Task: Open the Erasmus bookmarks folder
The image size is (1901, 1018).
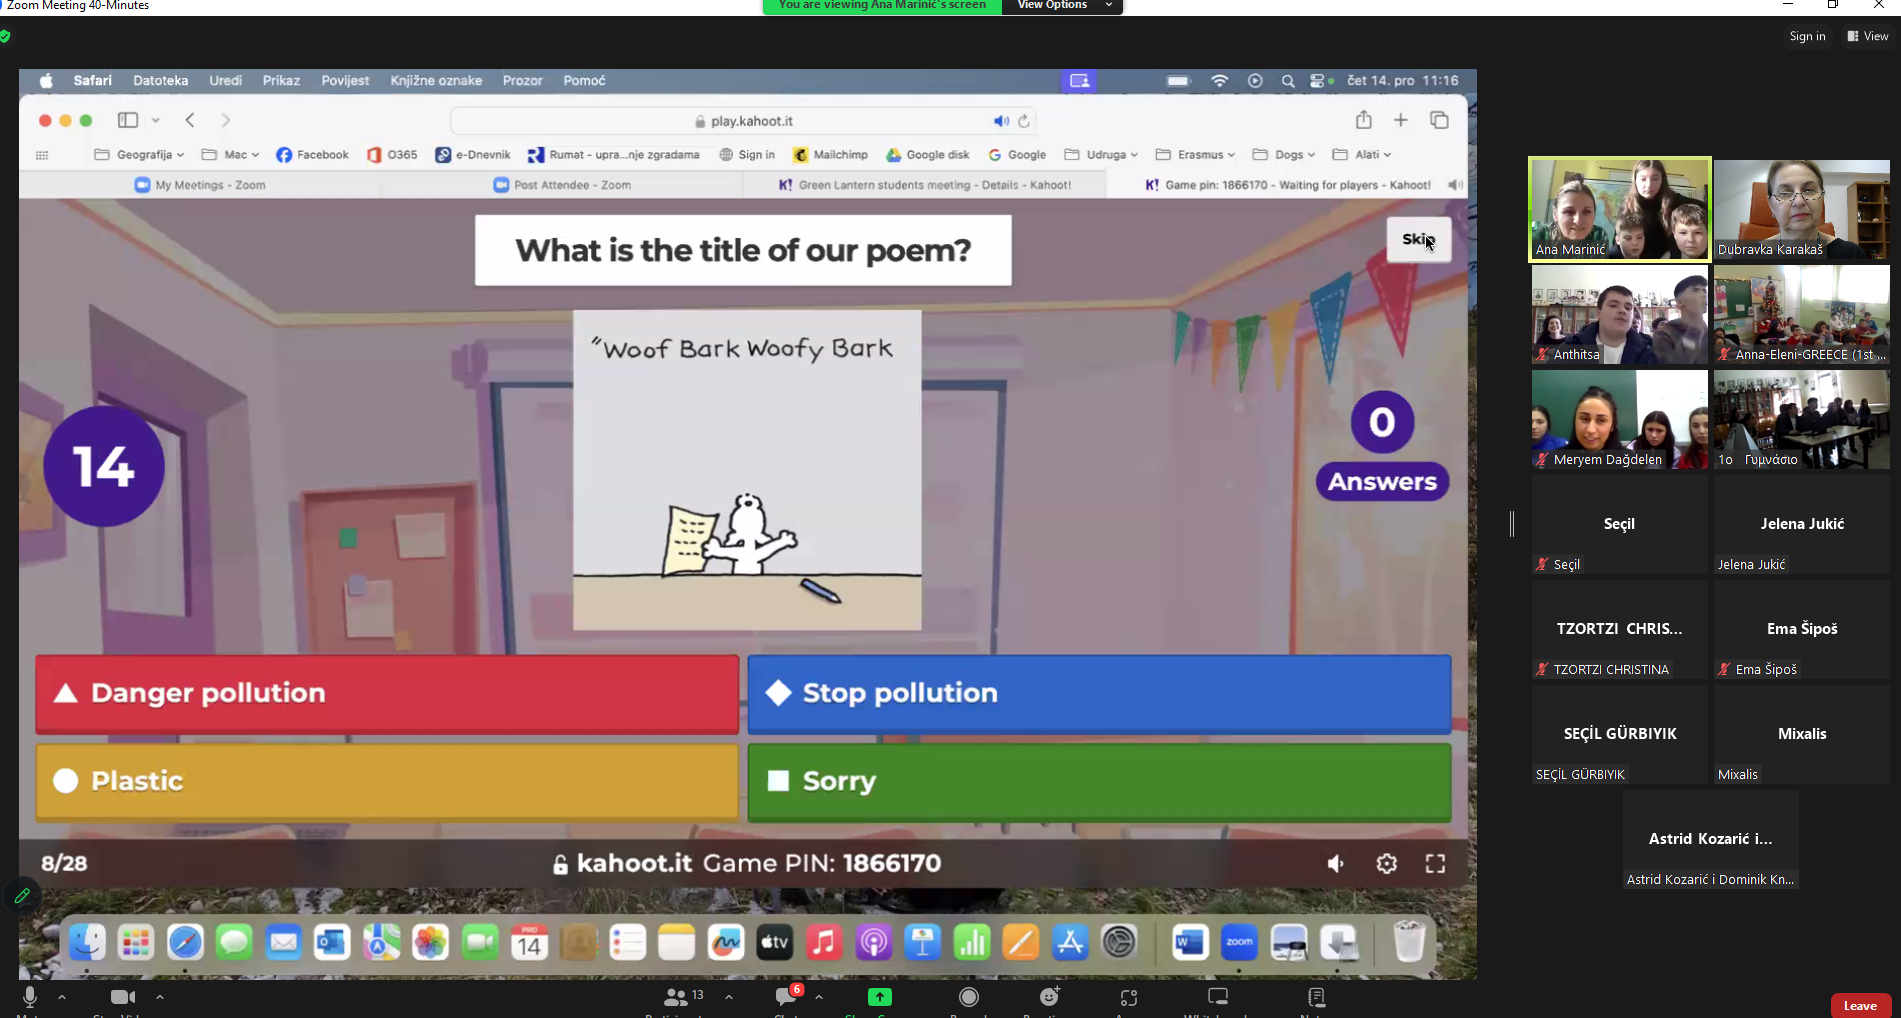Action: tap(1195, 155)
